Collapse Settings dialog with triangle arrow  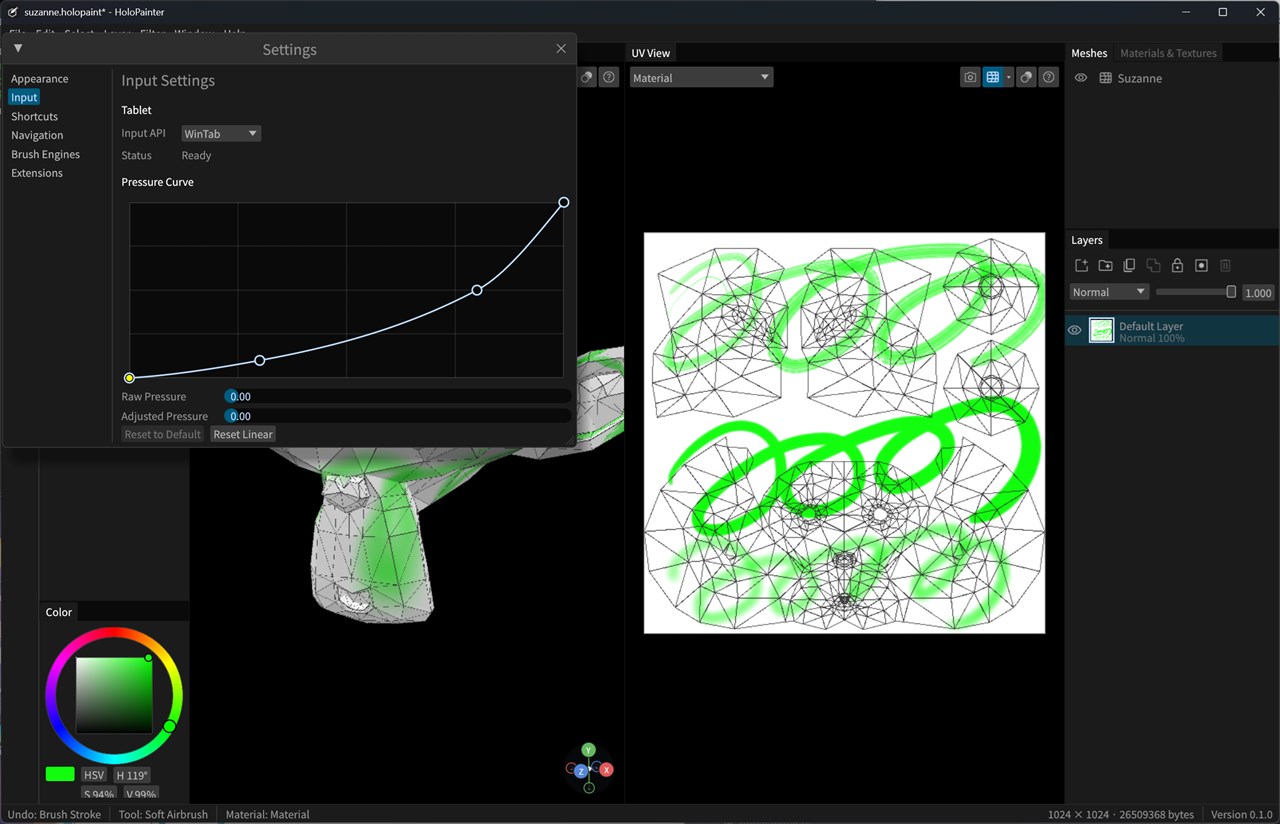[18, 48]
